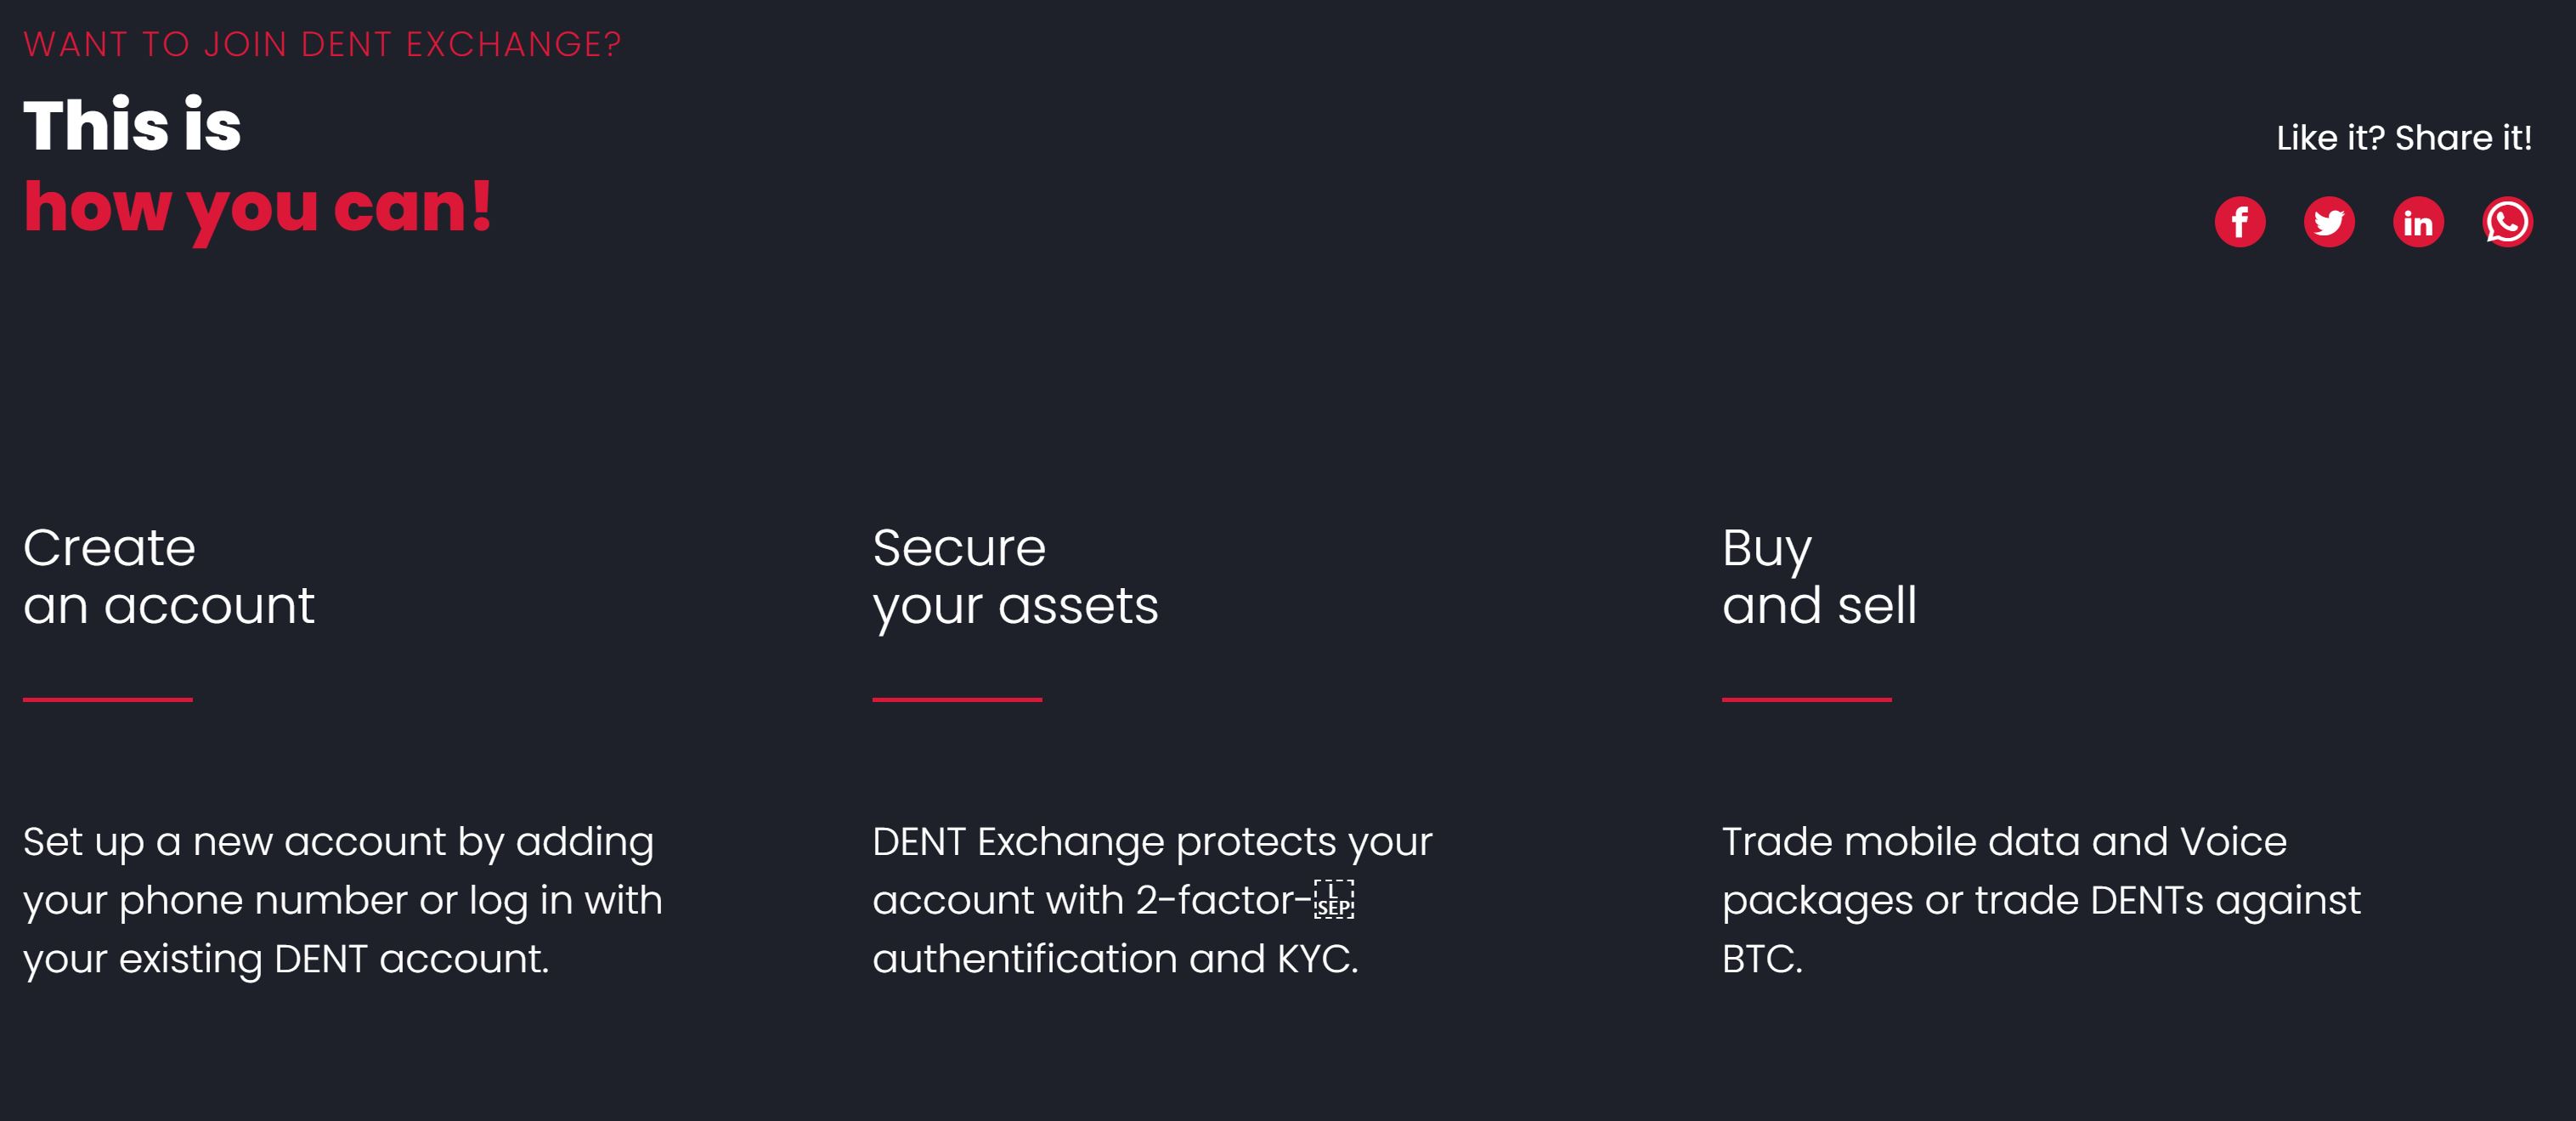2576x1121 pixels.
Task: Open the WhatsApp share icon
Action: (x=2506, y=222)
